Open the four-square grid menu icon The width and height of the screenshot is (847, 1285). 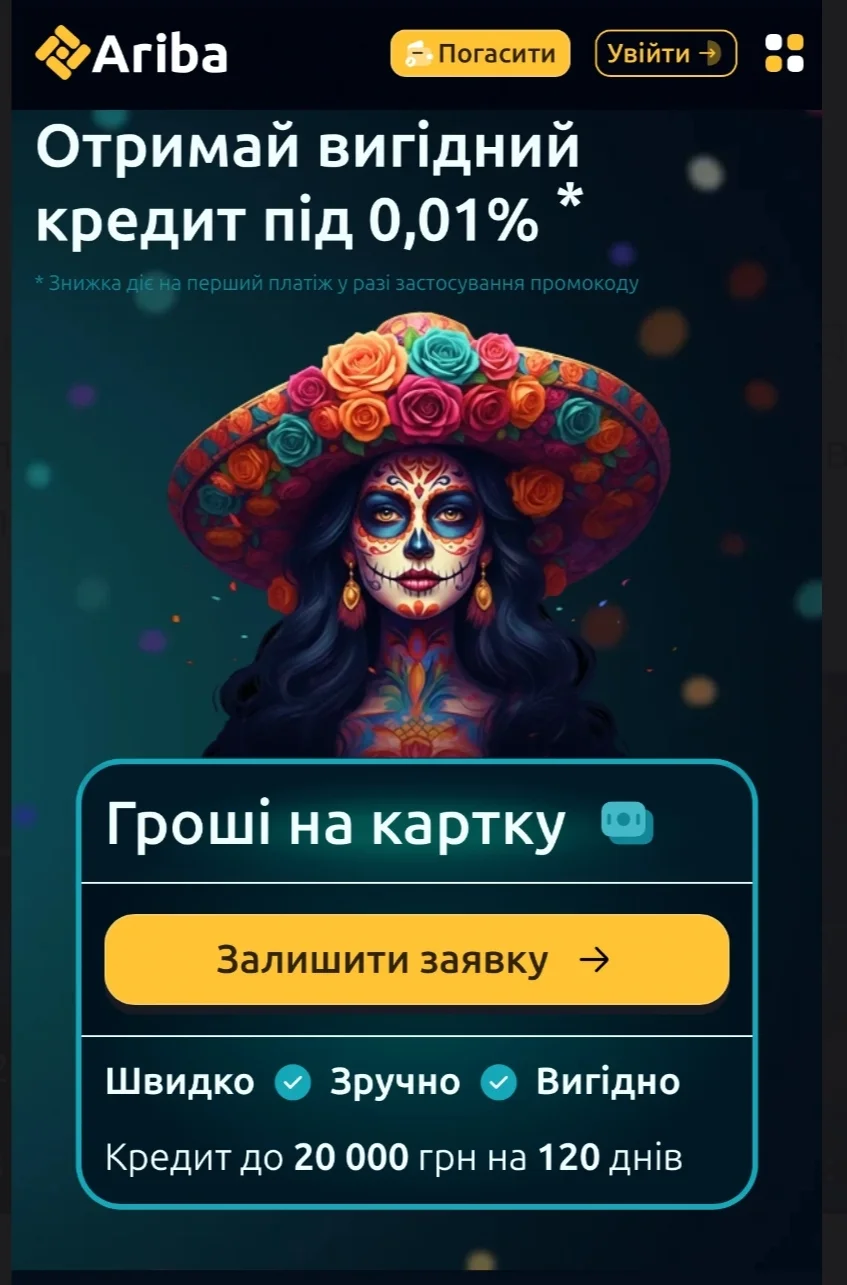(x=785, y=53)
